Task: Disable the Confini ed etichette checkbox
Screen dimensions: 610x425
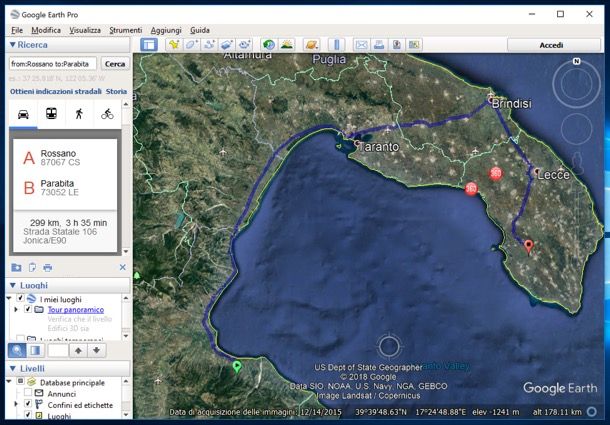Action: coord(28,404)
